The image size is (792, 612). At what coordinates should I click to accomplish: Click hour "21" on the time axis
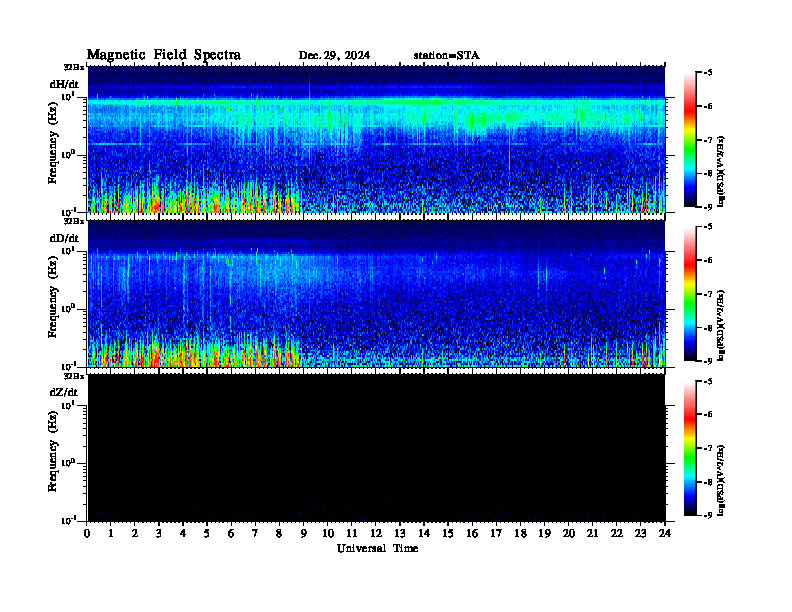pos(592,533)
